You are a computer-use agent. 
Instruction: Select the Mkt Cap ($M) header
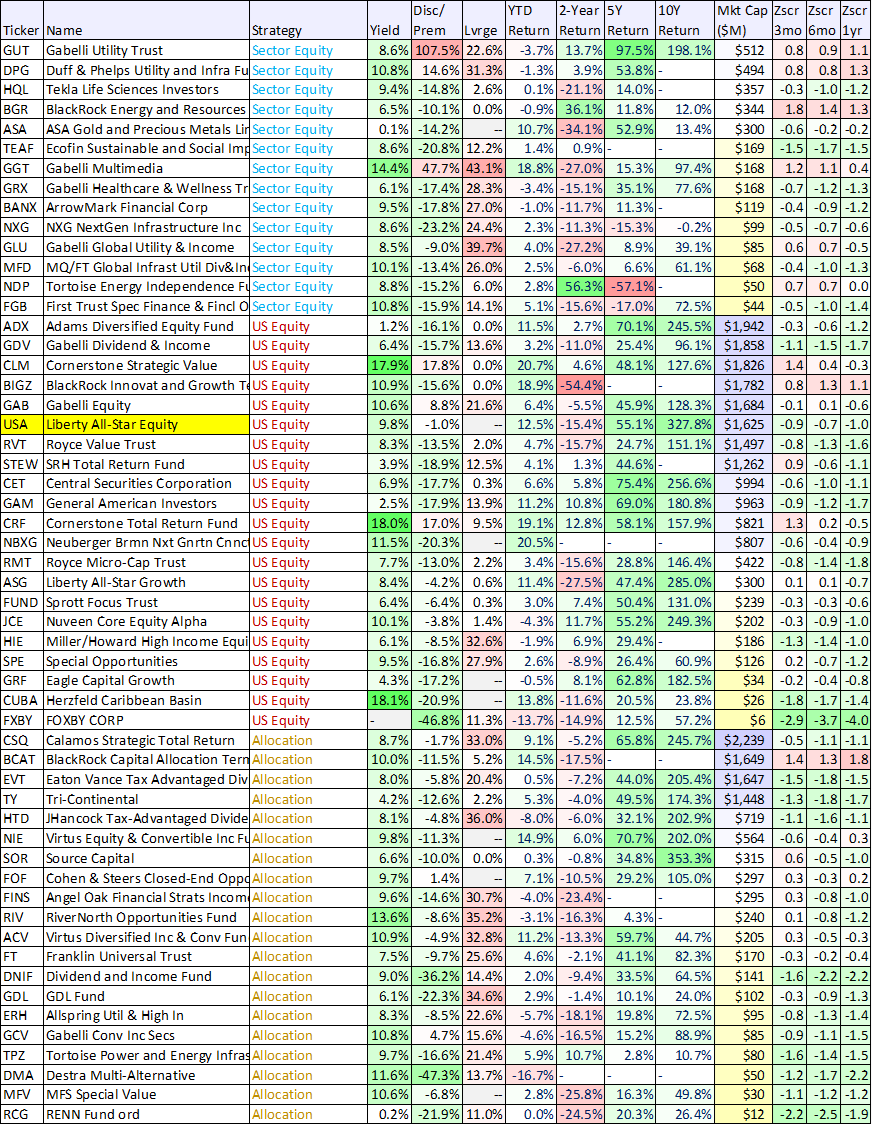[742, 20]
